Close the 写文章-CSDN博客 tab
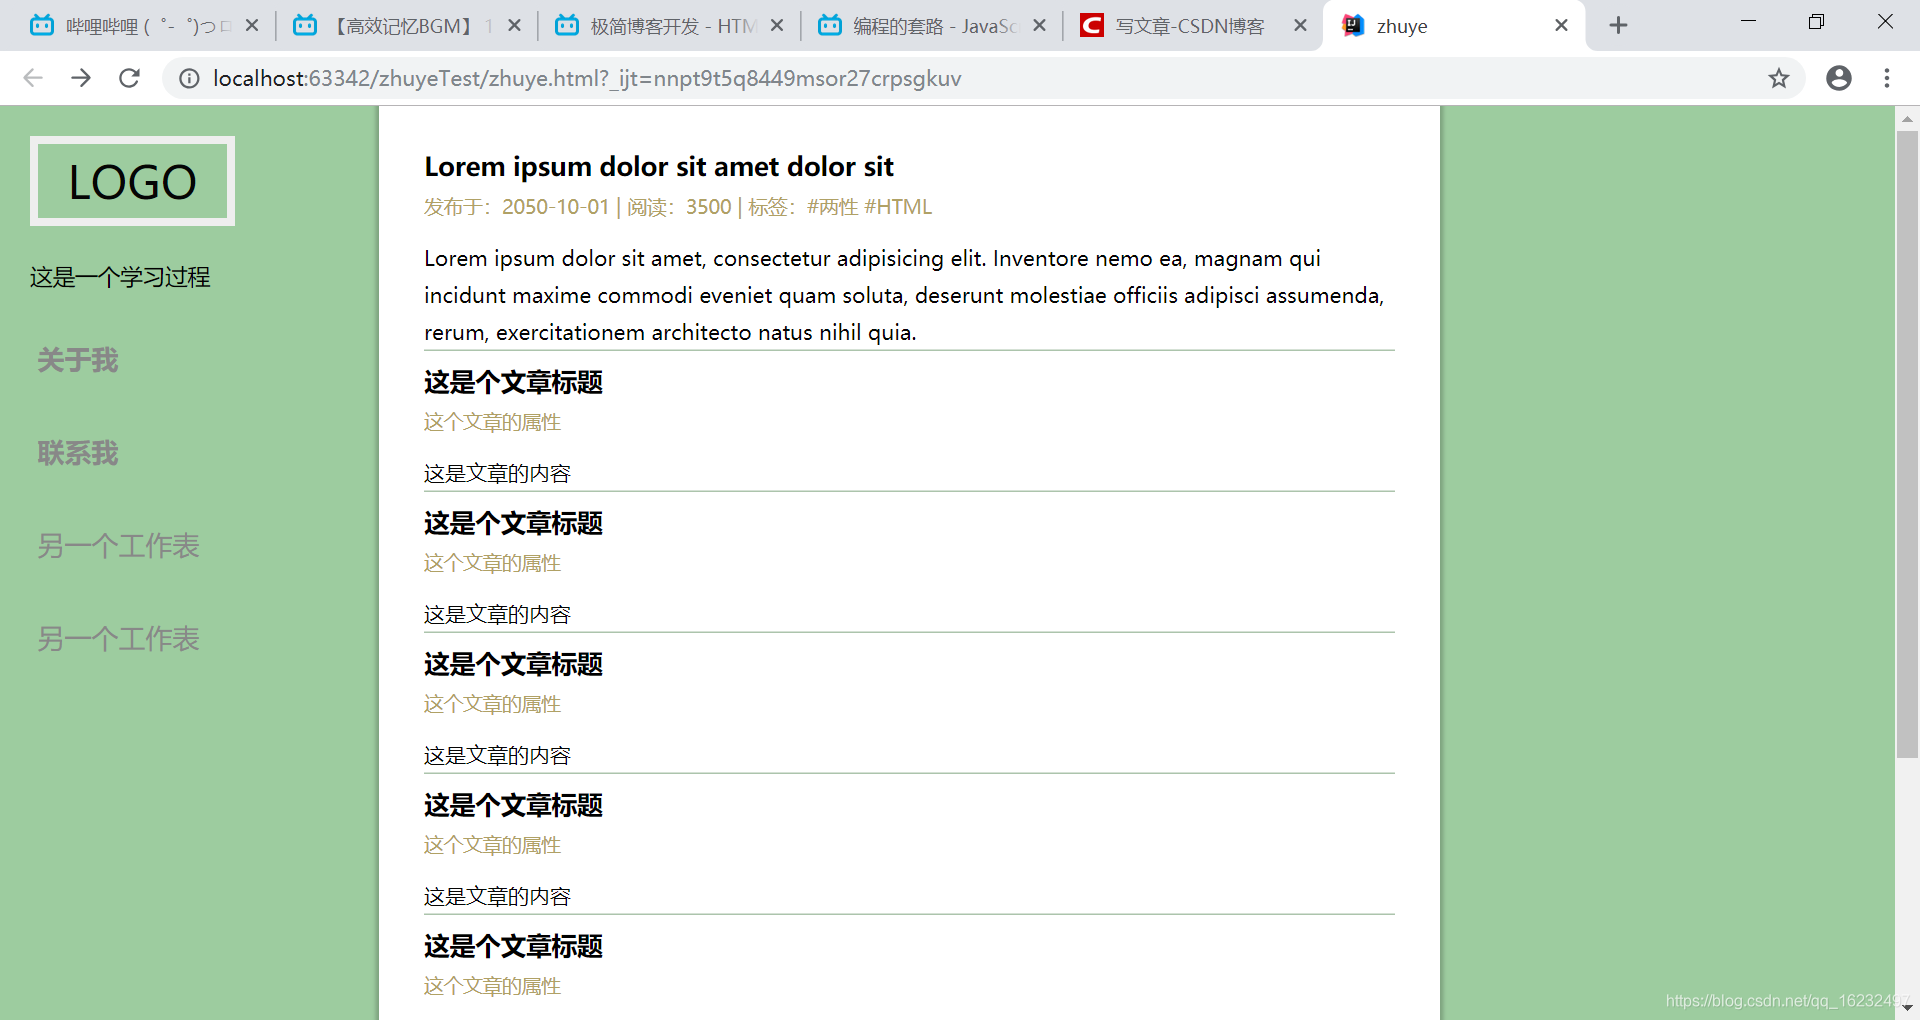Screen dimensions: 1920x1020 (1300, 26)
